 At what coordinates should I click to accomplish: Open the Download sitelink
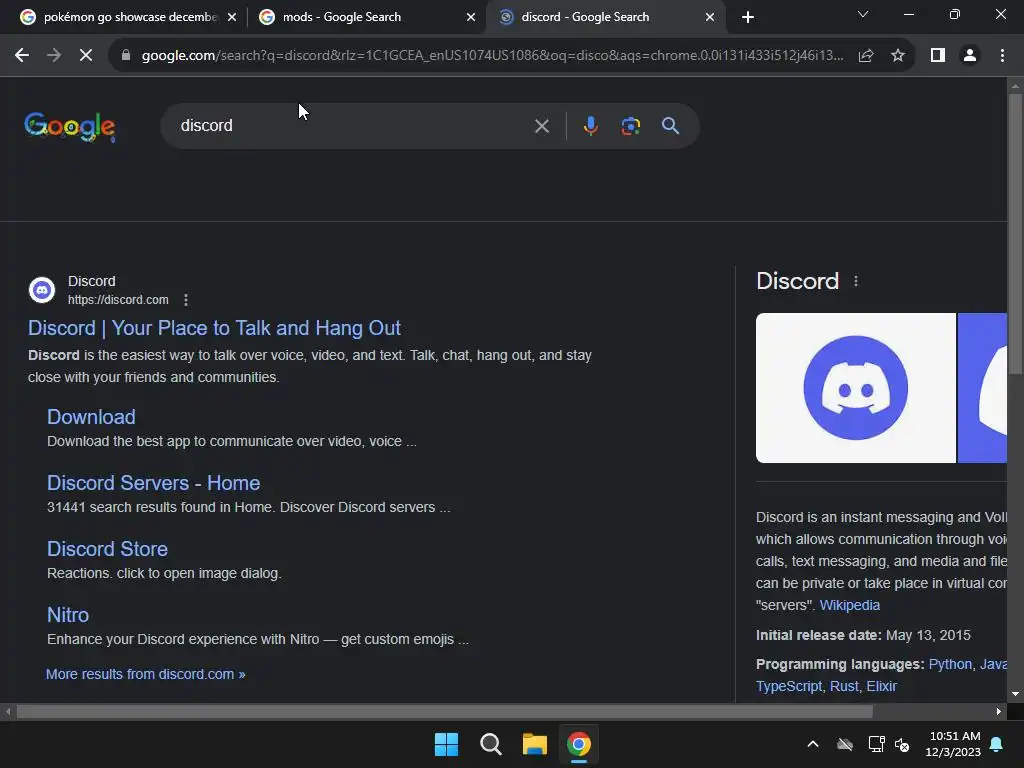pos(91,417)
